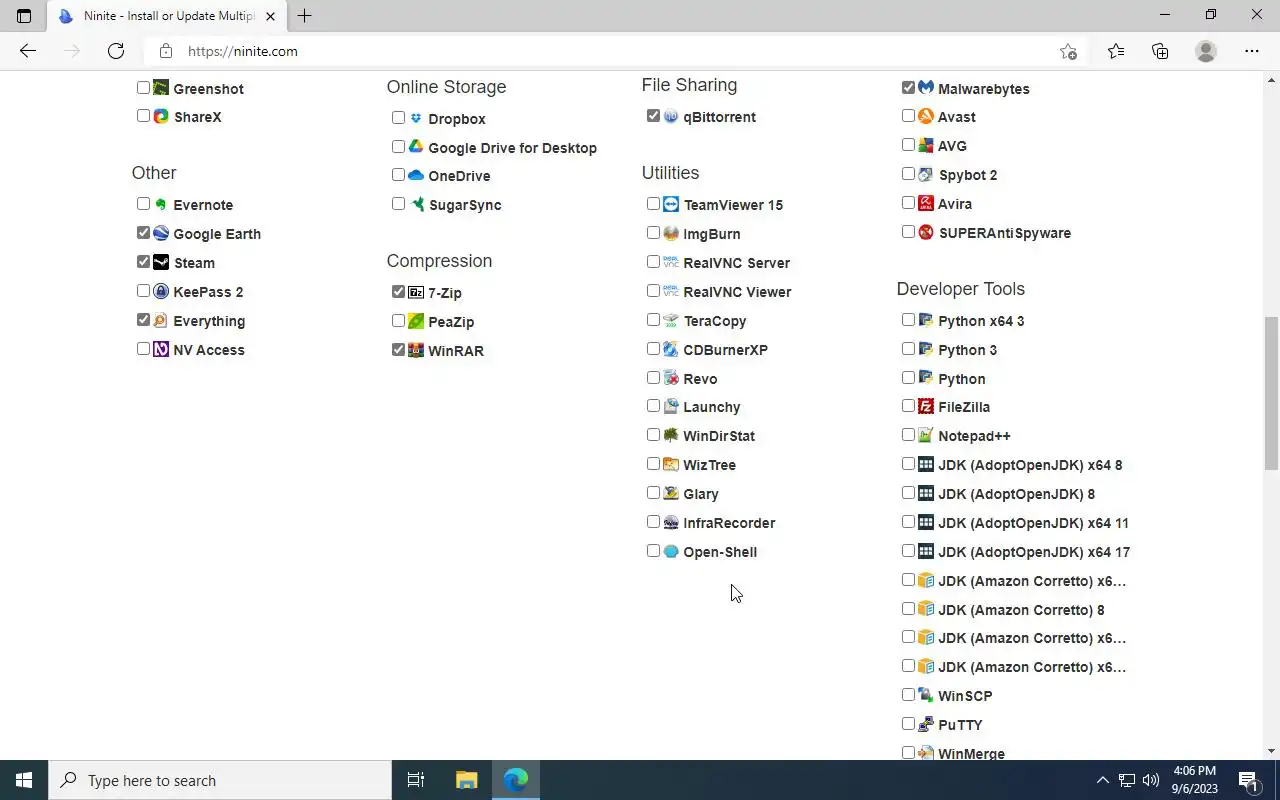
Task: Click the Dropbox icon
Action: (x=416, y=118)
